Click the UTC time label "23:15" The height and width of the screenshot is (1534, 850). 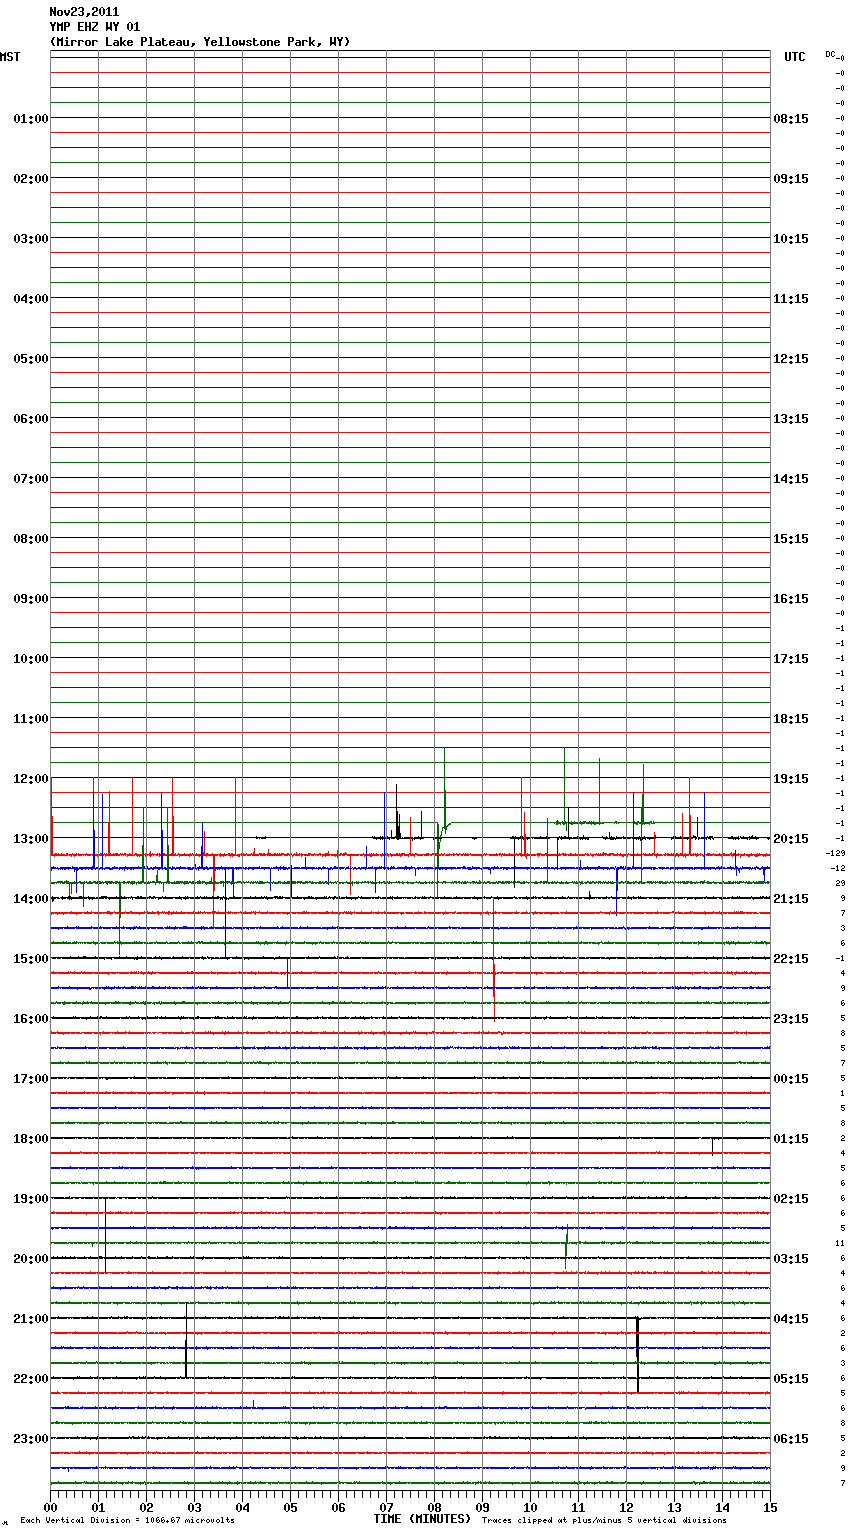[791, 1019]
